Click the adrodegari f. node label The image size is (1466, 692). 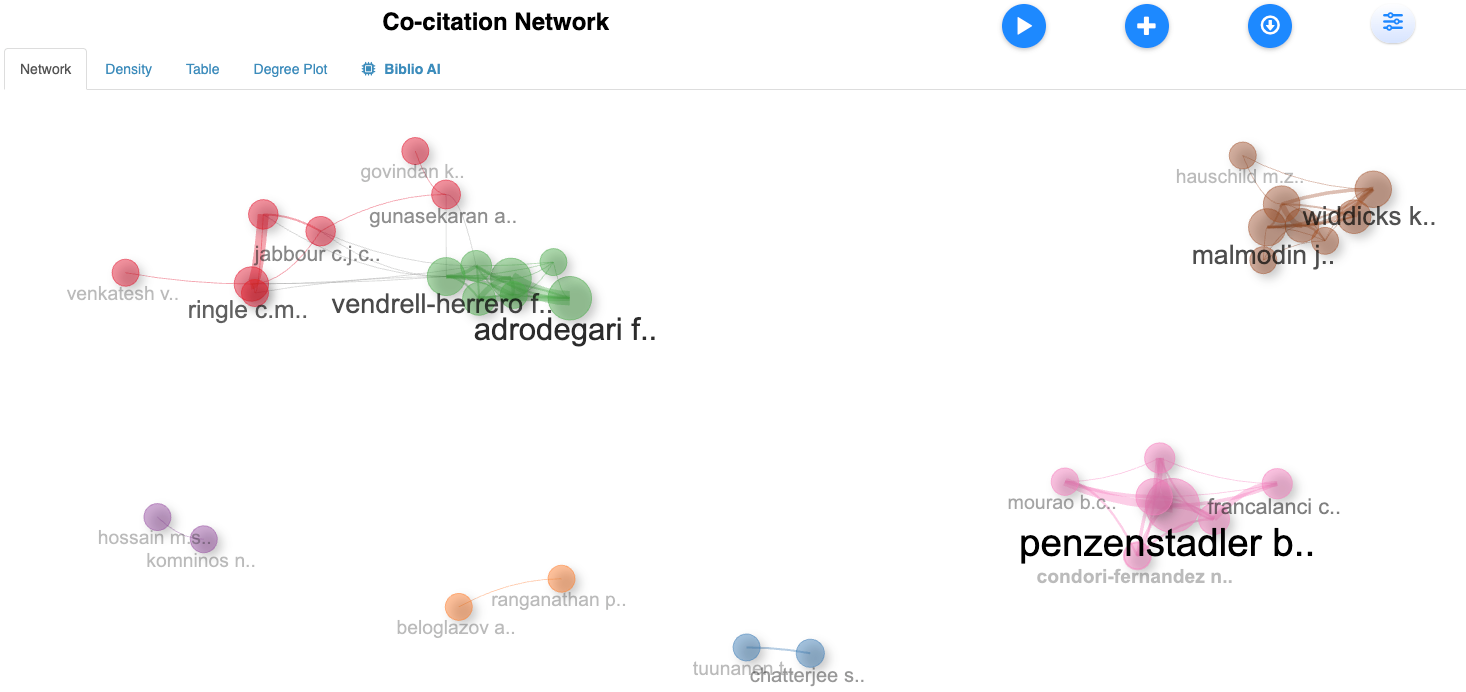[x=564, y=330]
